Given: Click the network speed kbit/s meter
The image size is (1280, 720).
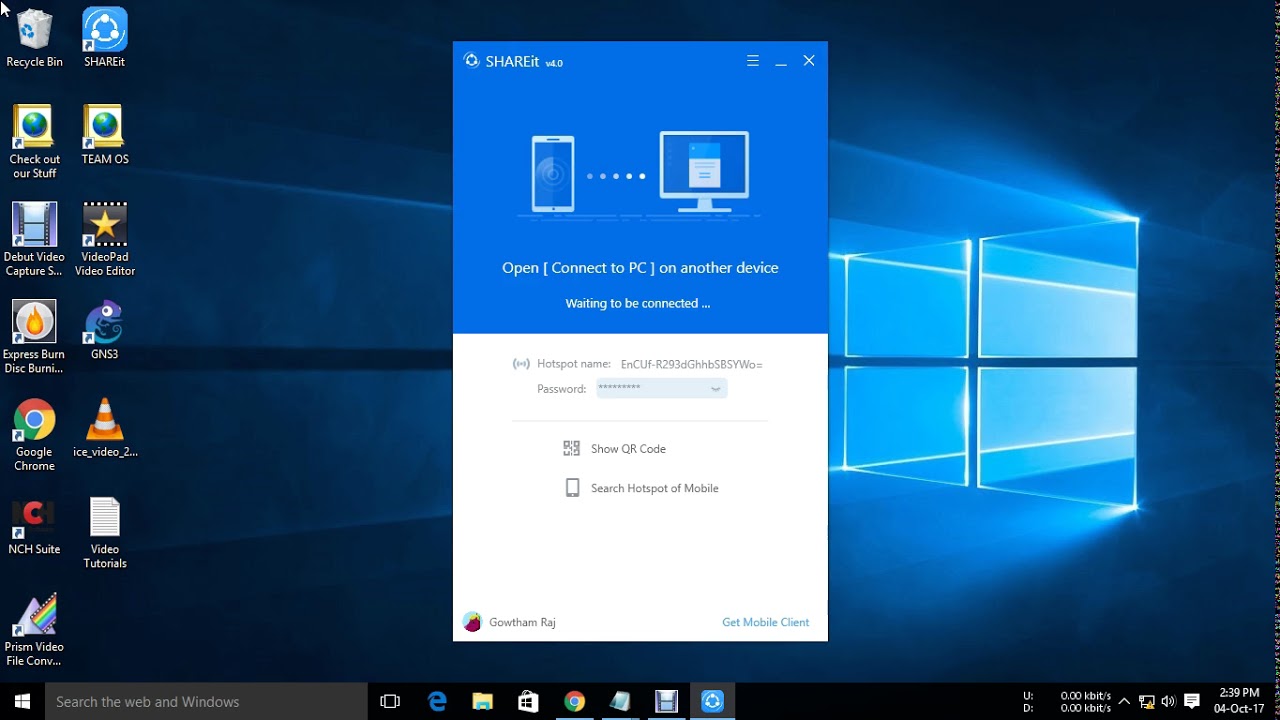Looking at the screenshot, I should (x=1067, y=702).
